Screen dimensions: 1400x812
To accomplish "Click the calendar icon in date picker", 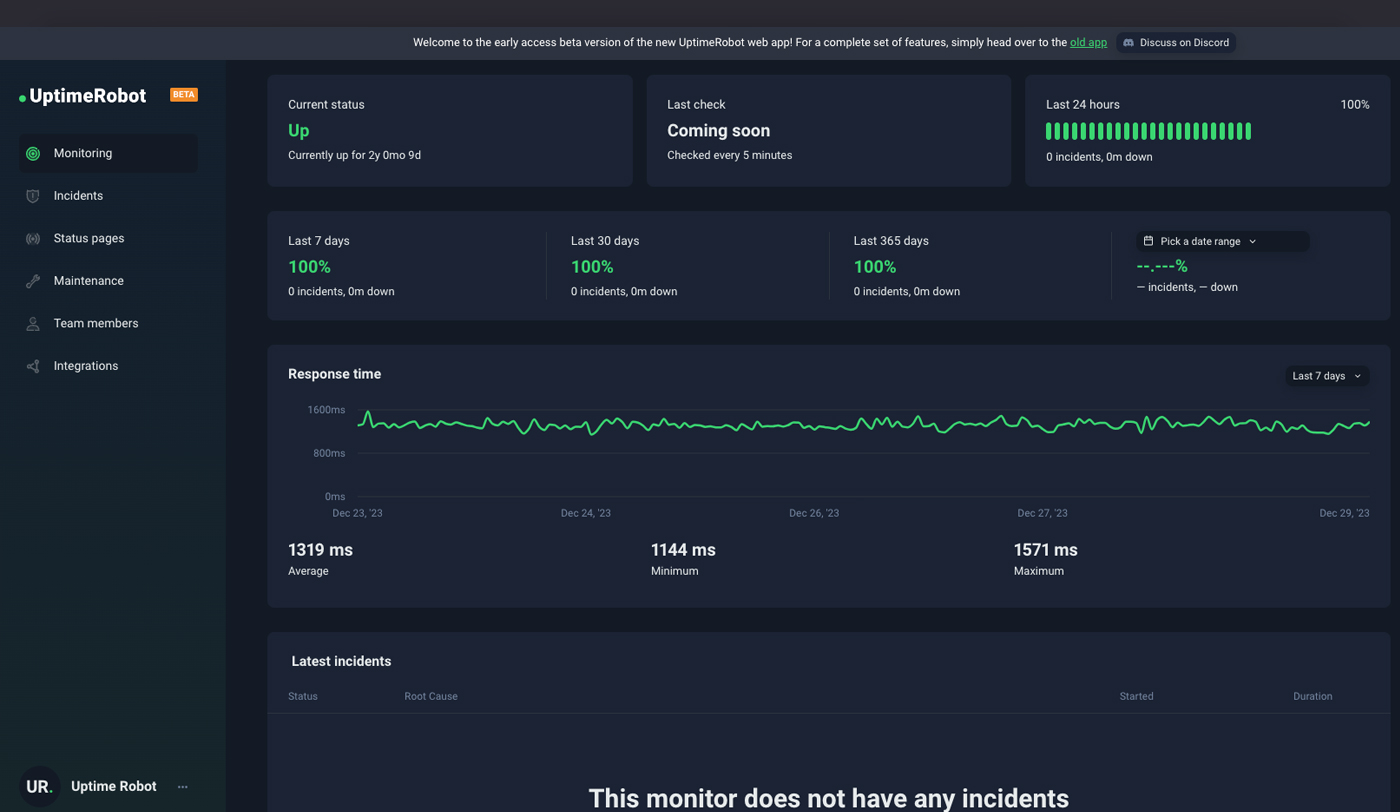I will [x=1148, y=241].
